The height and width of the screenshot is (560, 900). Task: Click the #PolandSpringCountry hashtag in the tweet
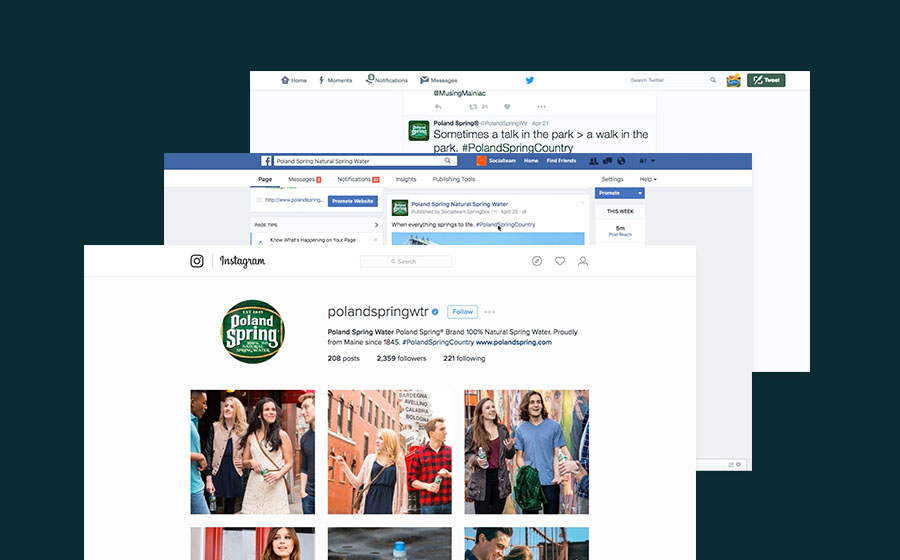[517, 147]
